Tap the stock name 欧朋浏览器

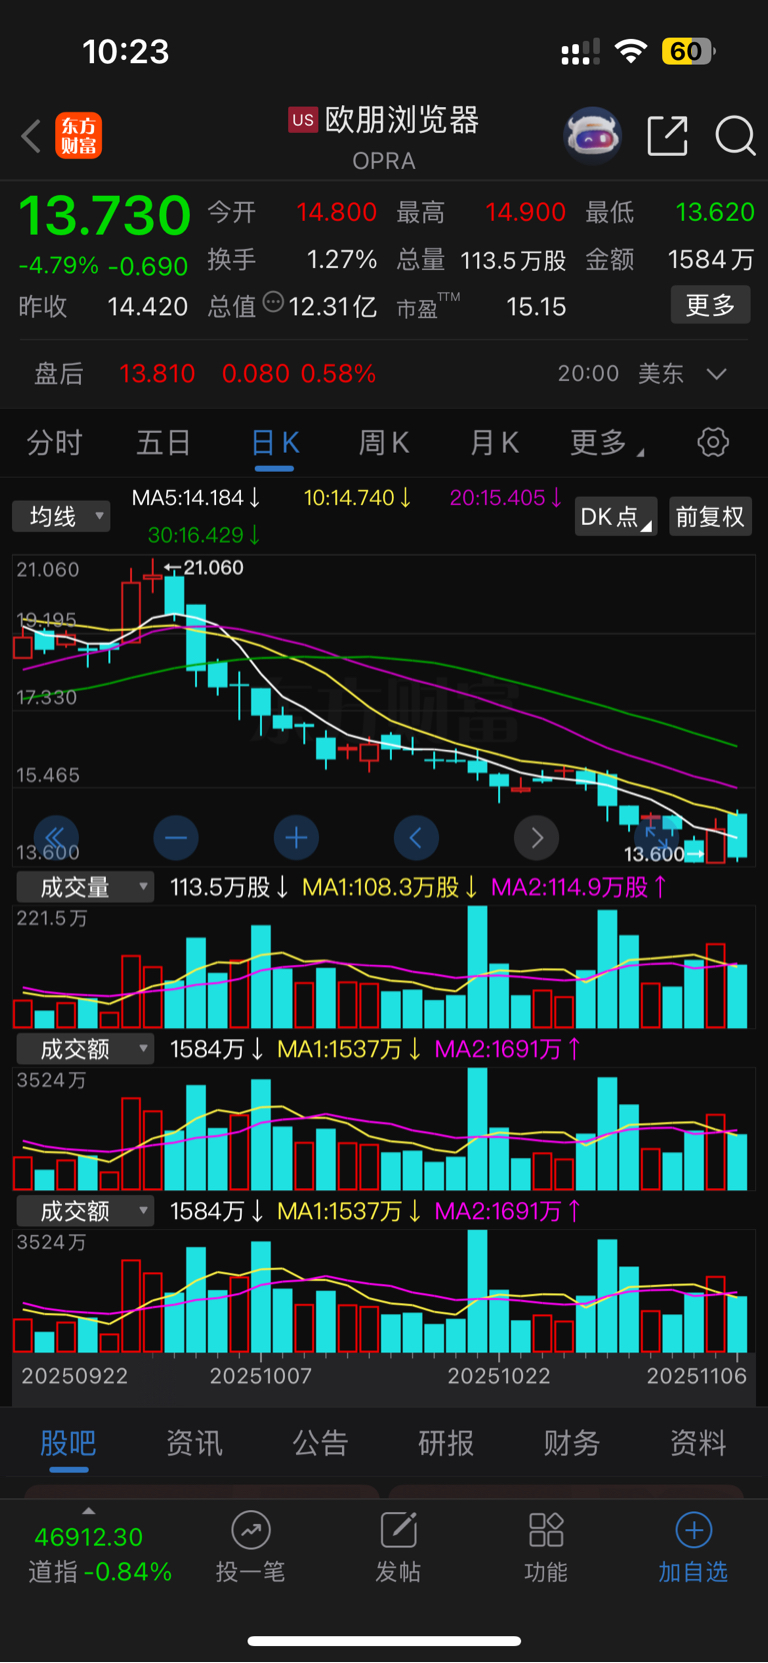(402, 120)
